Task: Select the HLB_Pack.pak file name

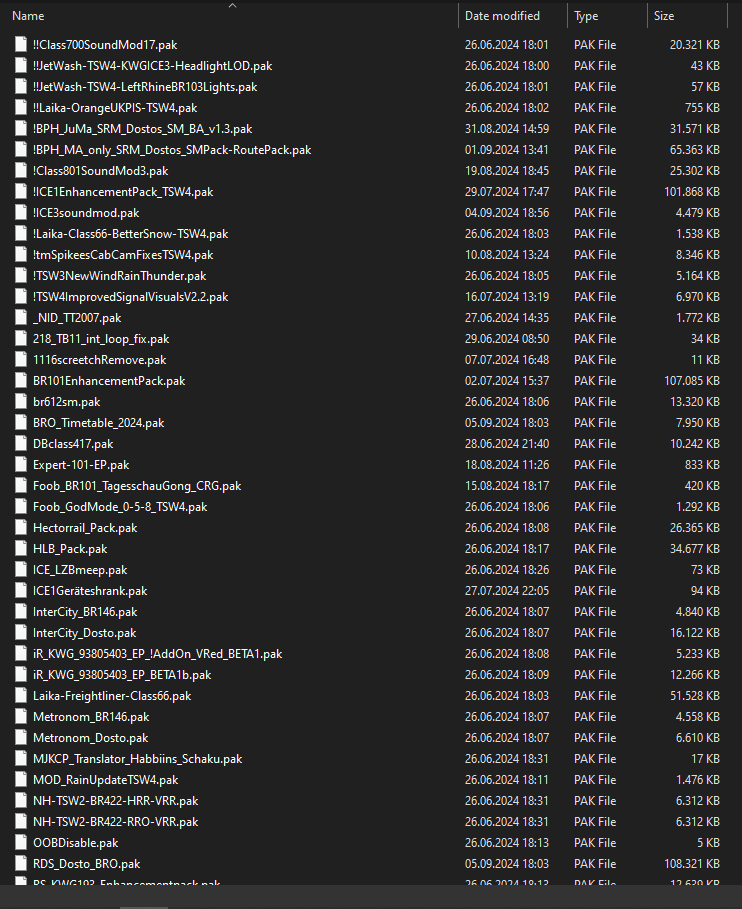Action: tap(70, 549)
